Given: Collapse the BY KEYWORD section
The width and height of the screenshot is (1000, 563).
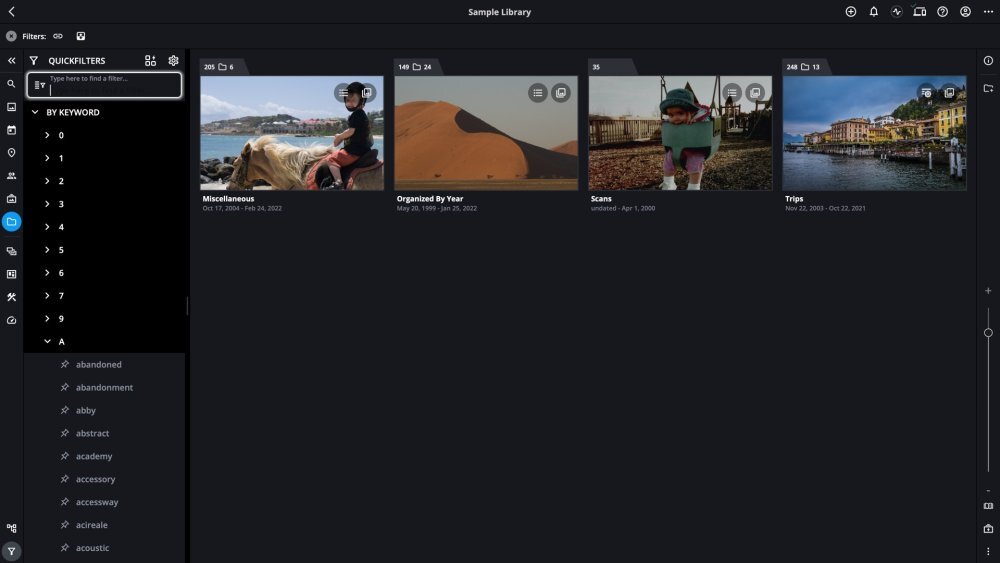Looking at the screenshot, I should click(35, 113).
